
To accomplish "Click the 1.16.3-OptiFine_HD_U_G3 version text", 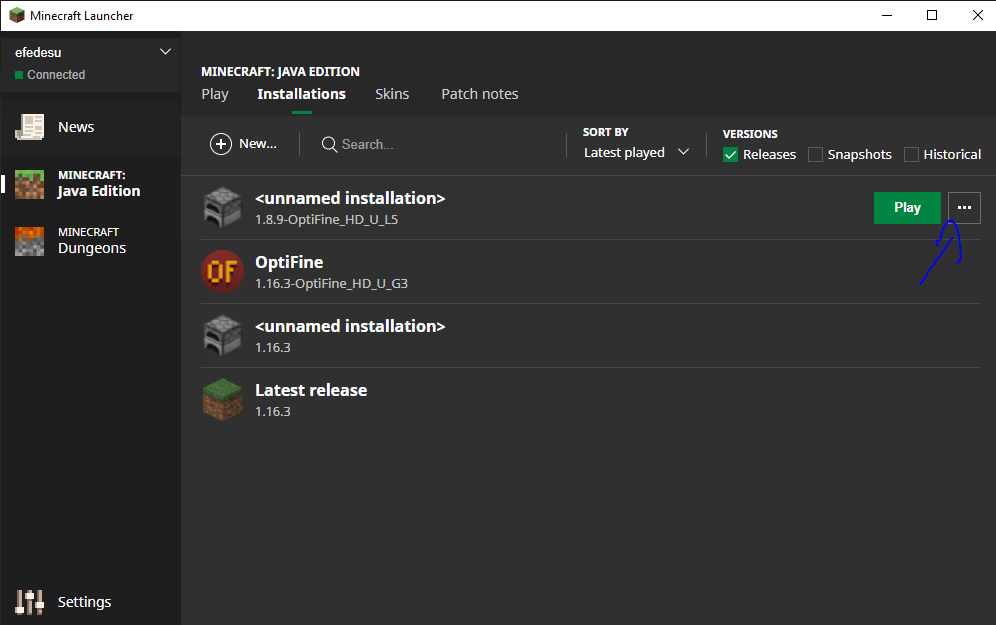I will pos(332,283).
